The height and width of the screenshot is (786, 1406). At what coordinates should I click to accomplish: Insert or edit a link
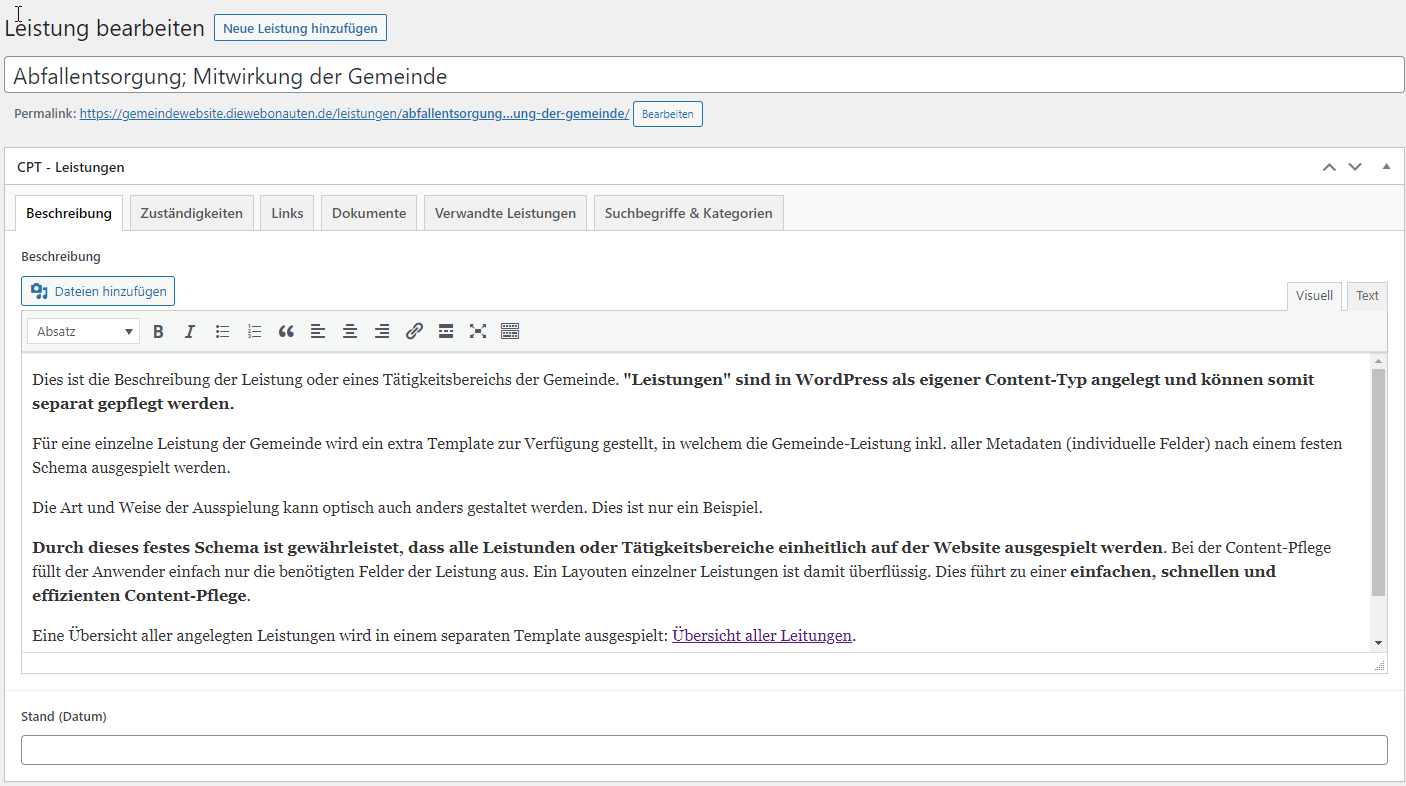(x=414, y=332)
